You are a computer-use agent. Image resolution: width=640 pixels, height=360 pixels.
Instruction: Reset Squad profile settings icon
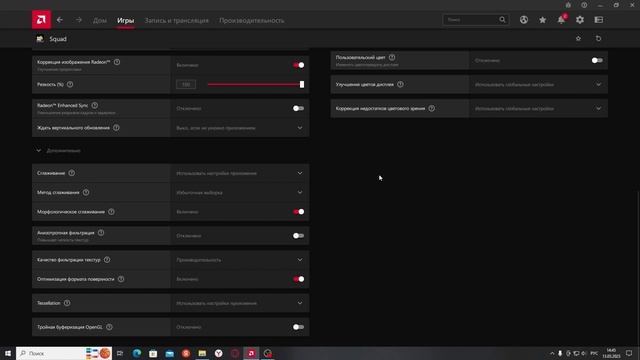click(598, 38)
